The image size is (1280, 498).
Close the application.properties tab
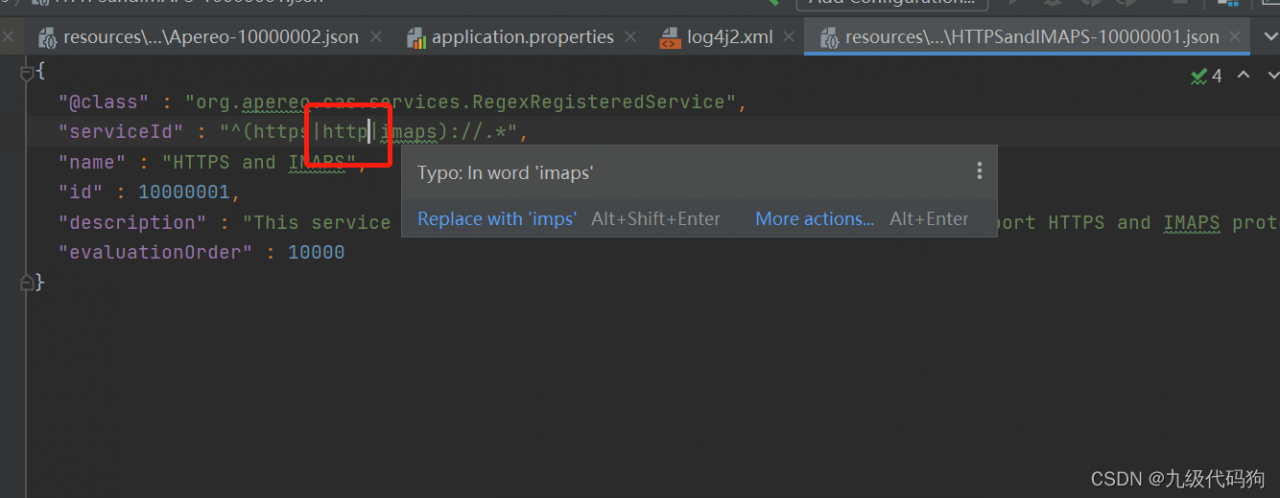coord(631,38)
